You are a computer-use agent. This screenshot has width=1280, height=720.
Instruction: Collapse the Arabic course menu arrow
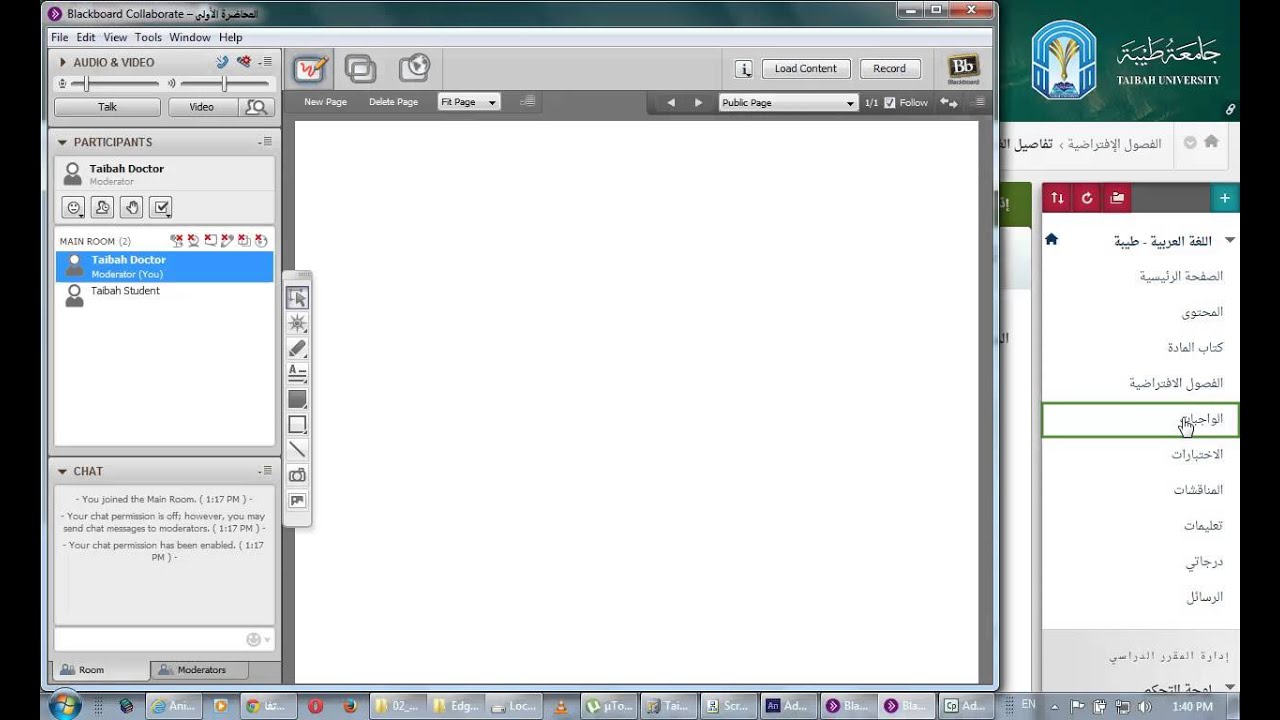point(1230,241)
